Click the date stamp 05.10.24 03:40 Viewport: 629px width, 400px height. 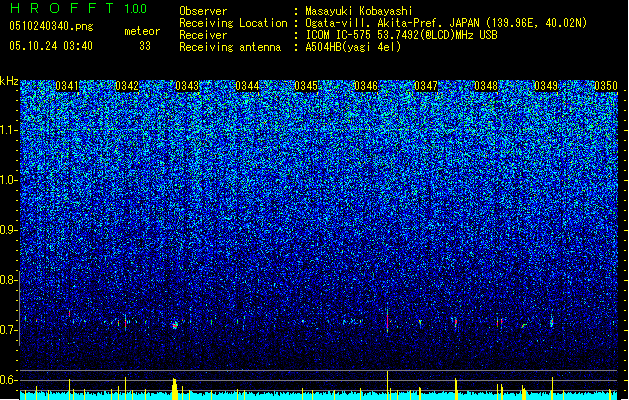[51, 46]
